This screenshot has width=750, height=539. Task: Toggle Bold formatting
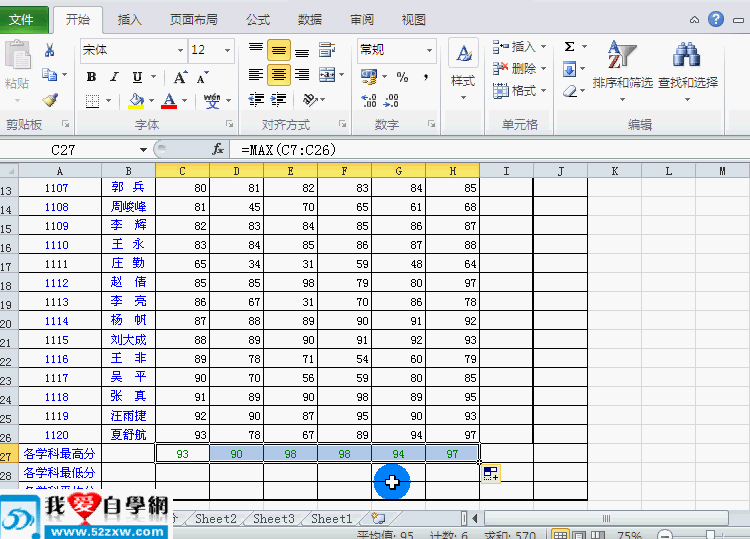(91, 77)
